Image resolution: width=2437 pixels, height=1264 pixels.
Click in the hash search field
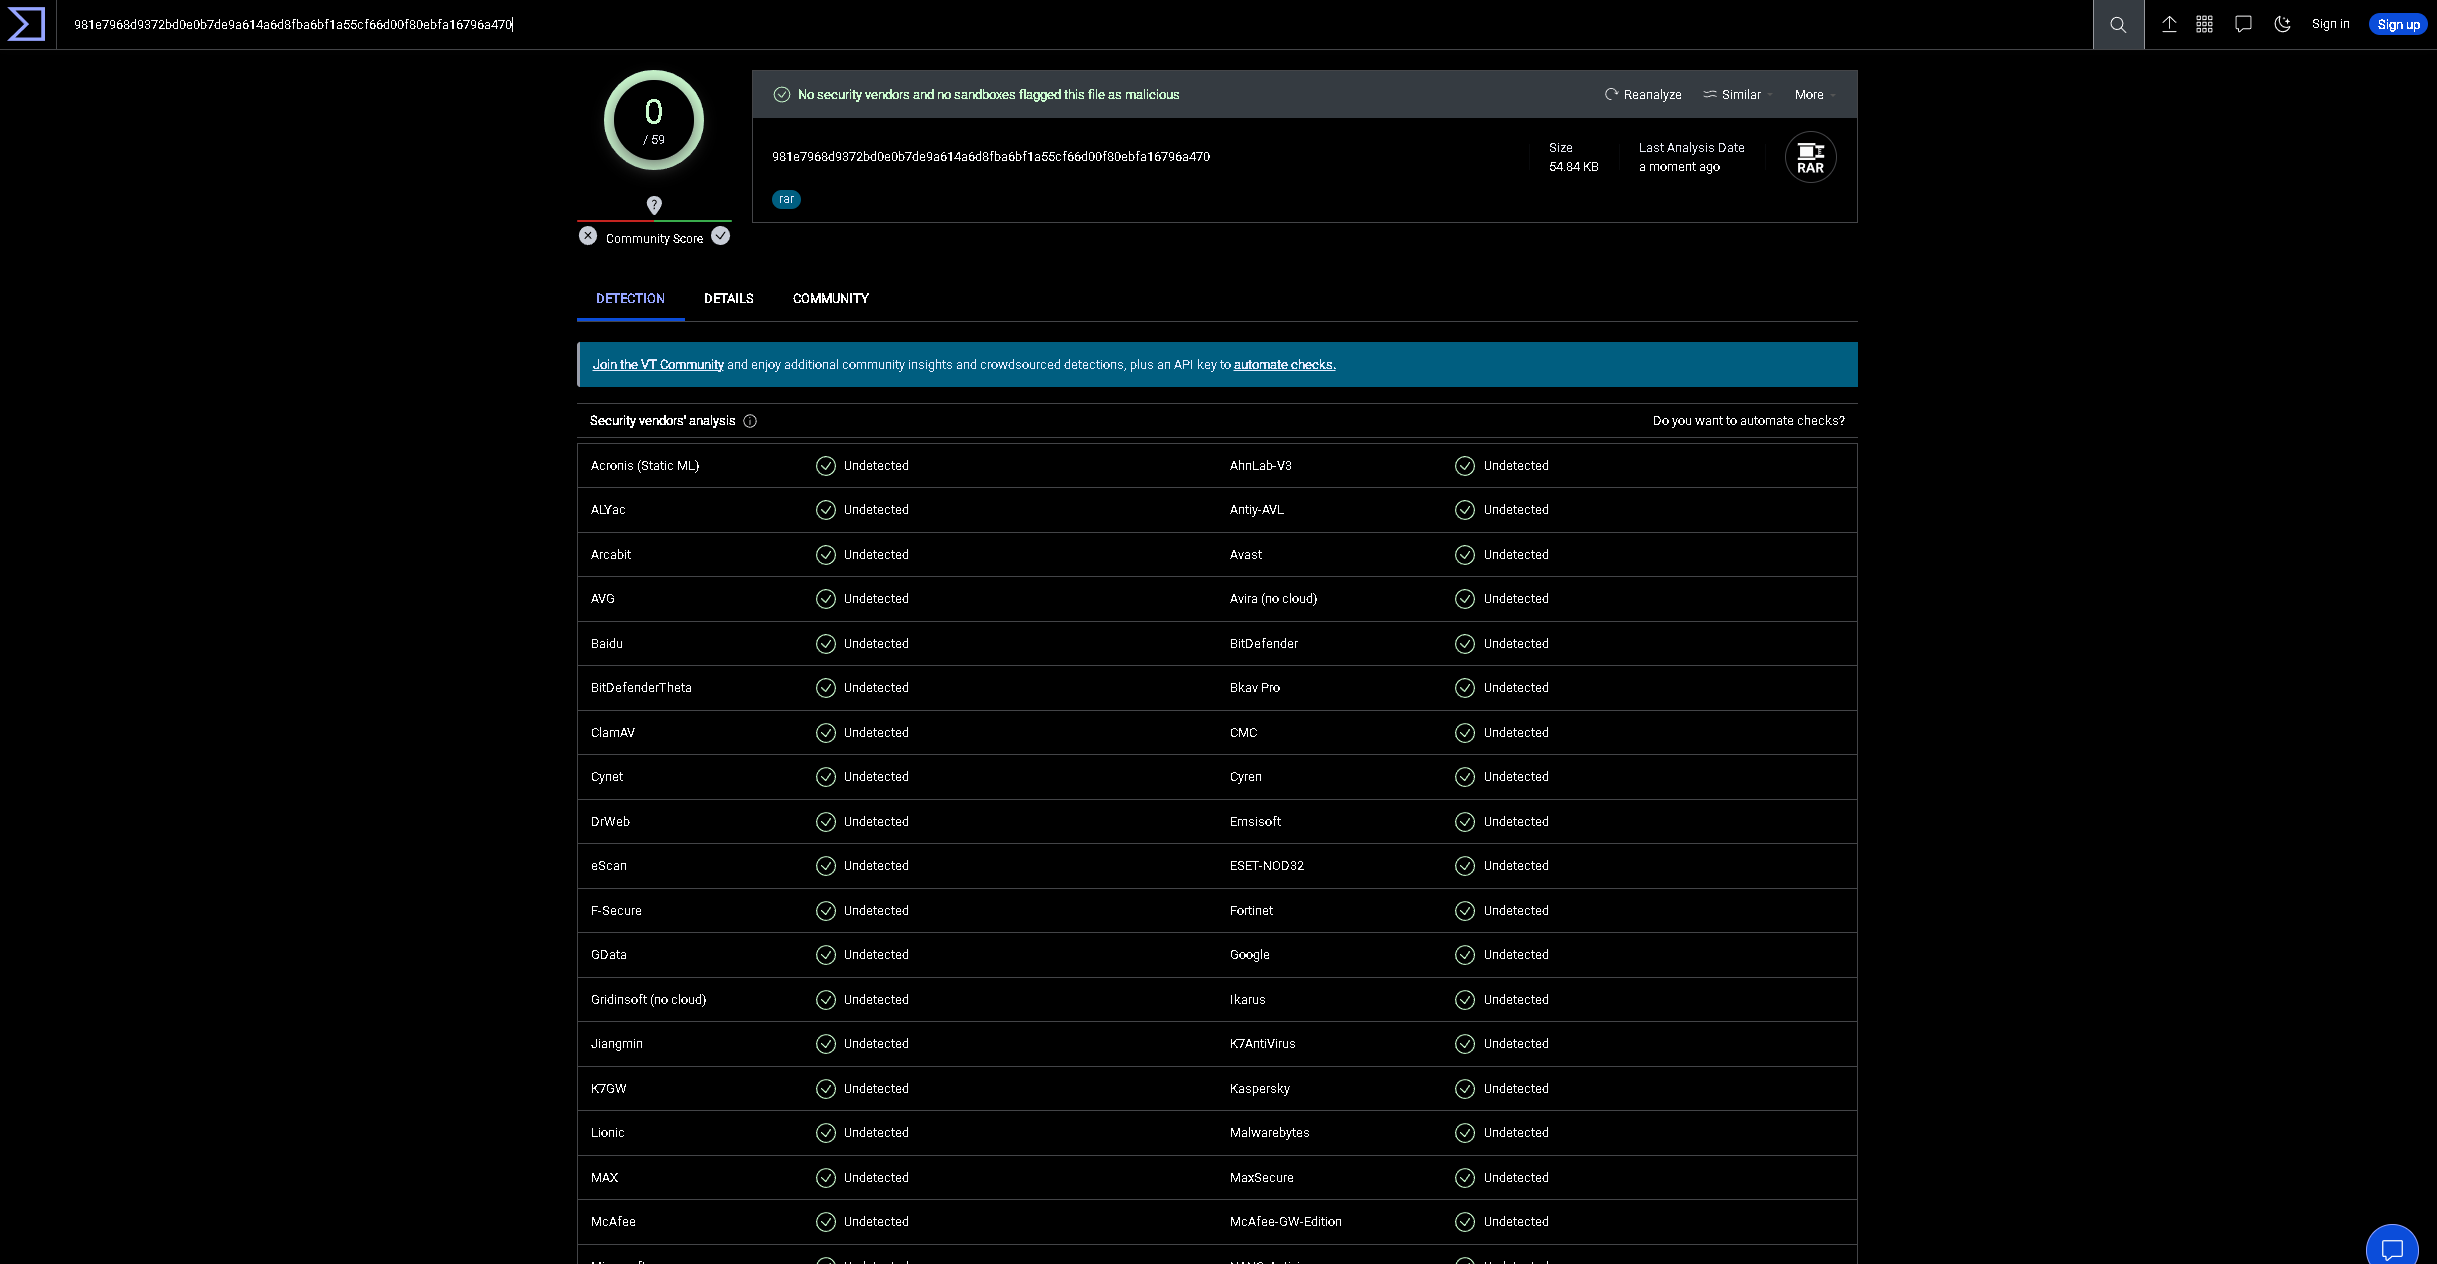pyautogui.click(x=1075, y=25)
